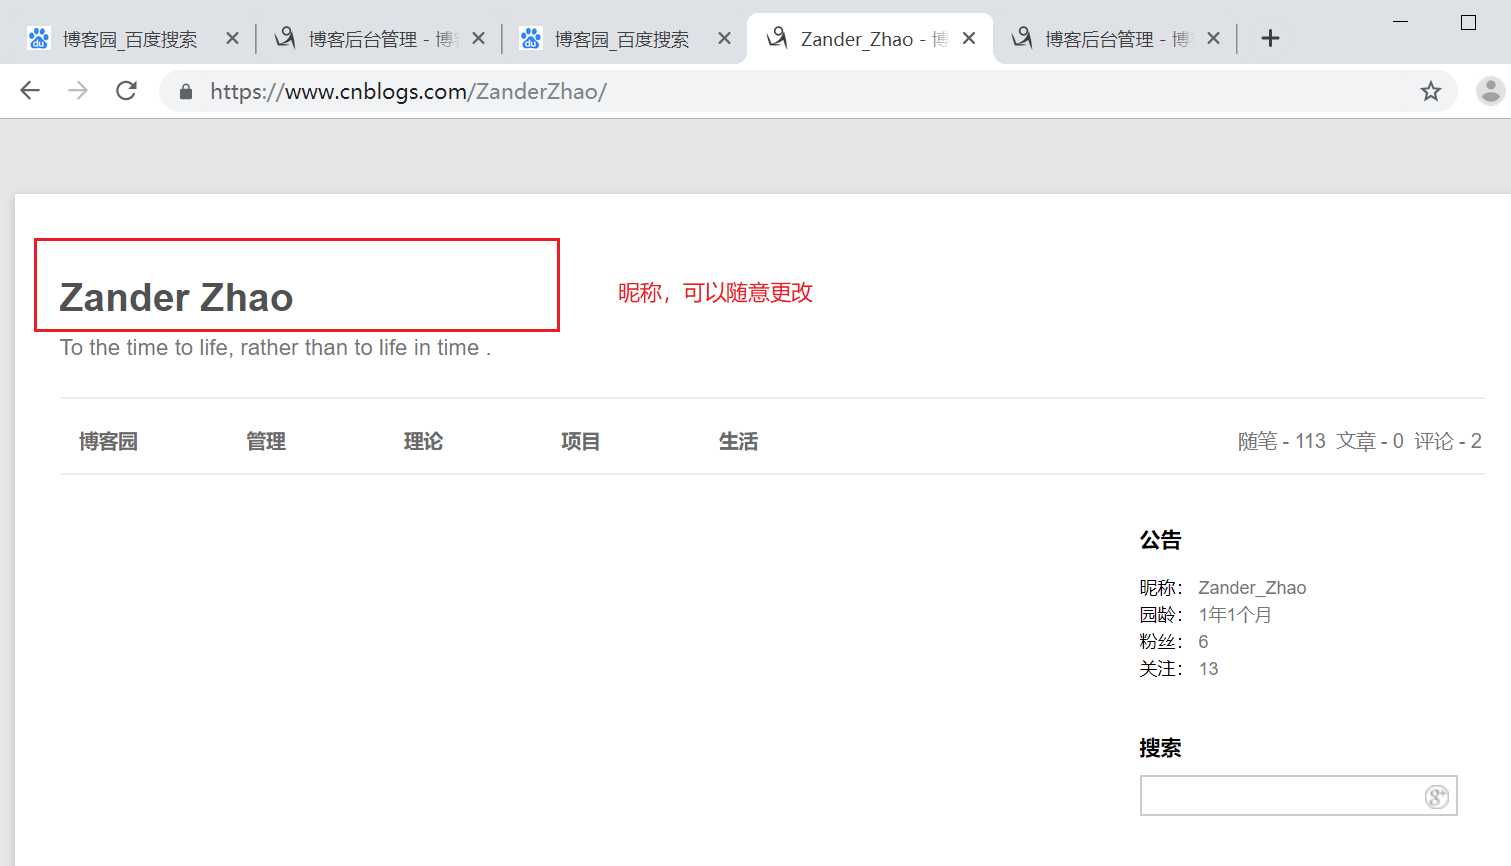The image size is (1511, 866).
Task: Open the 生活 navigation link
Action: tap(738, 441)
